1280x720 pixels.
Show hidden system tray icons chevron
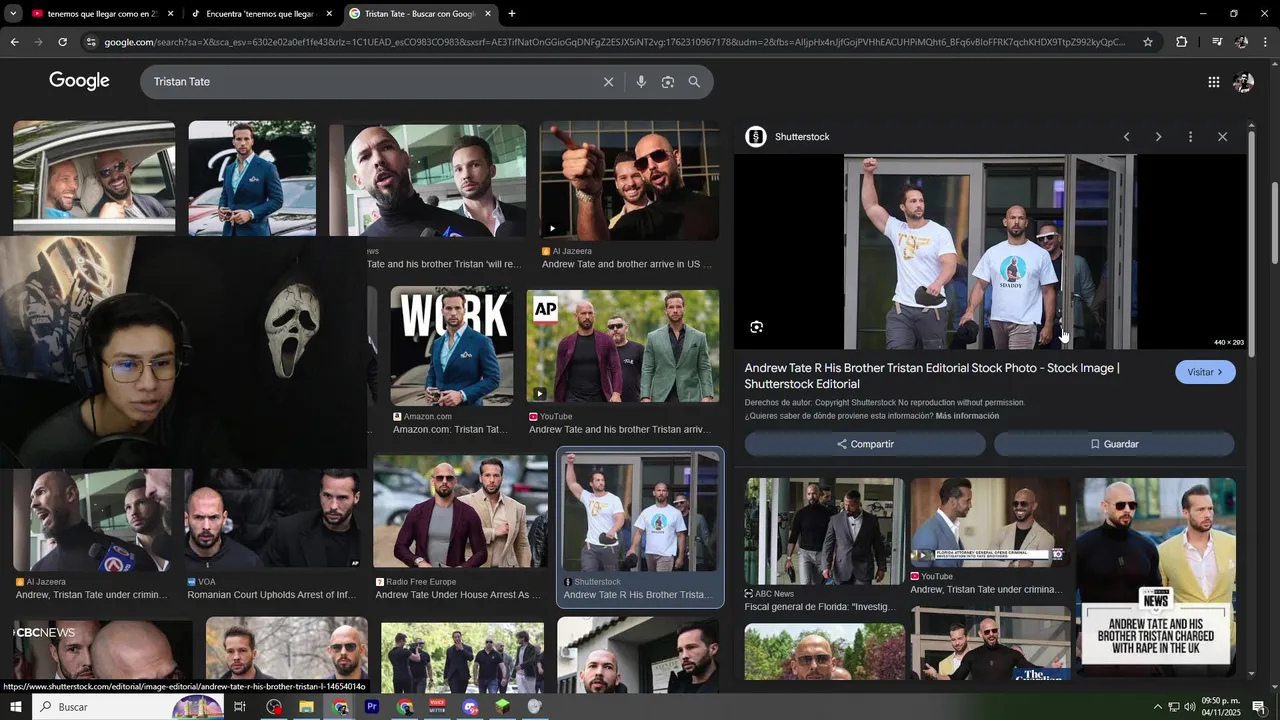pos(1158,707)
